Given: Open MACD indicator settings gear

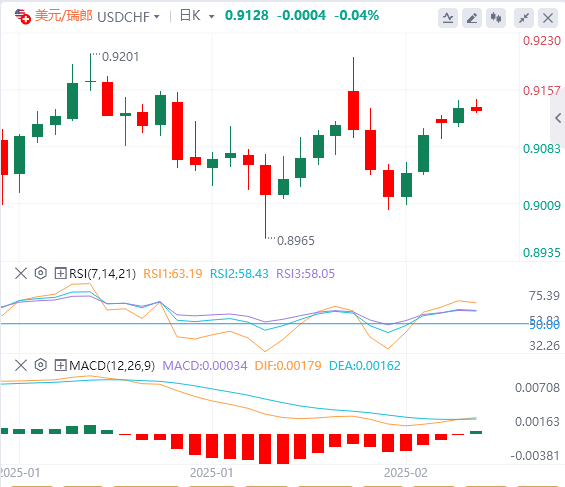Looking at the screenshot, I should point(41,365).
